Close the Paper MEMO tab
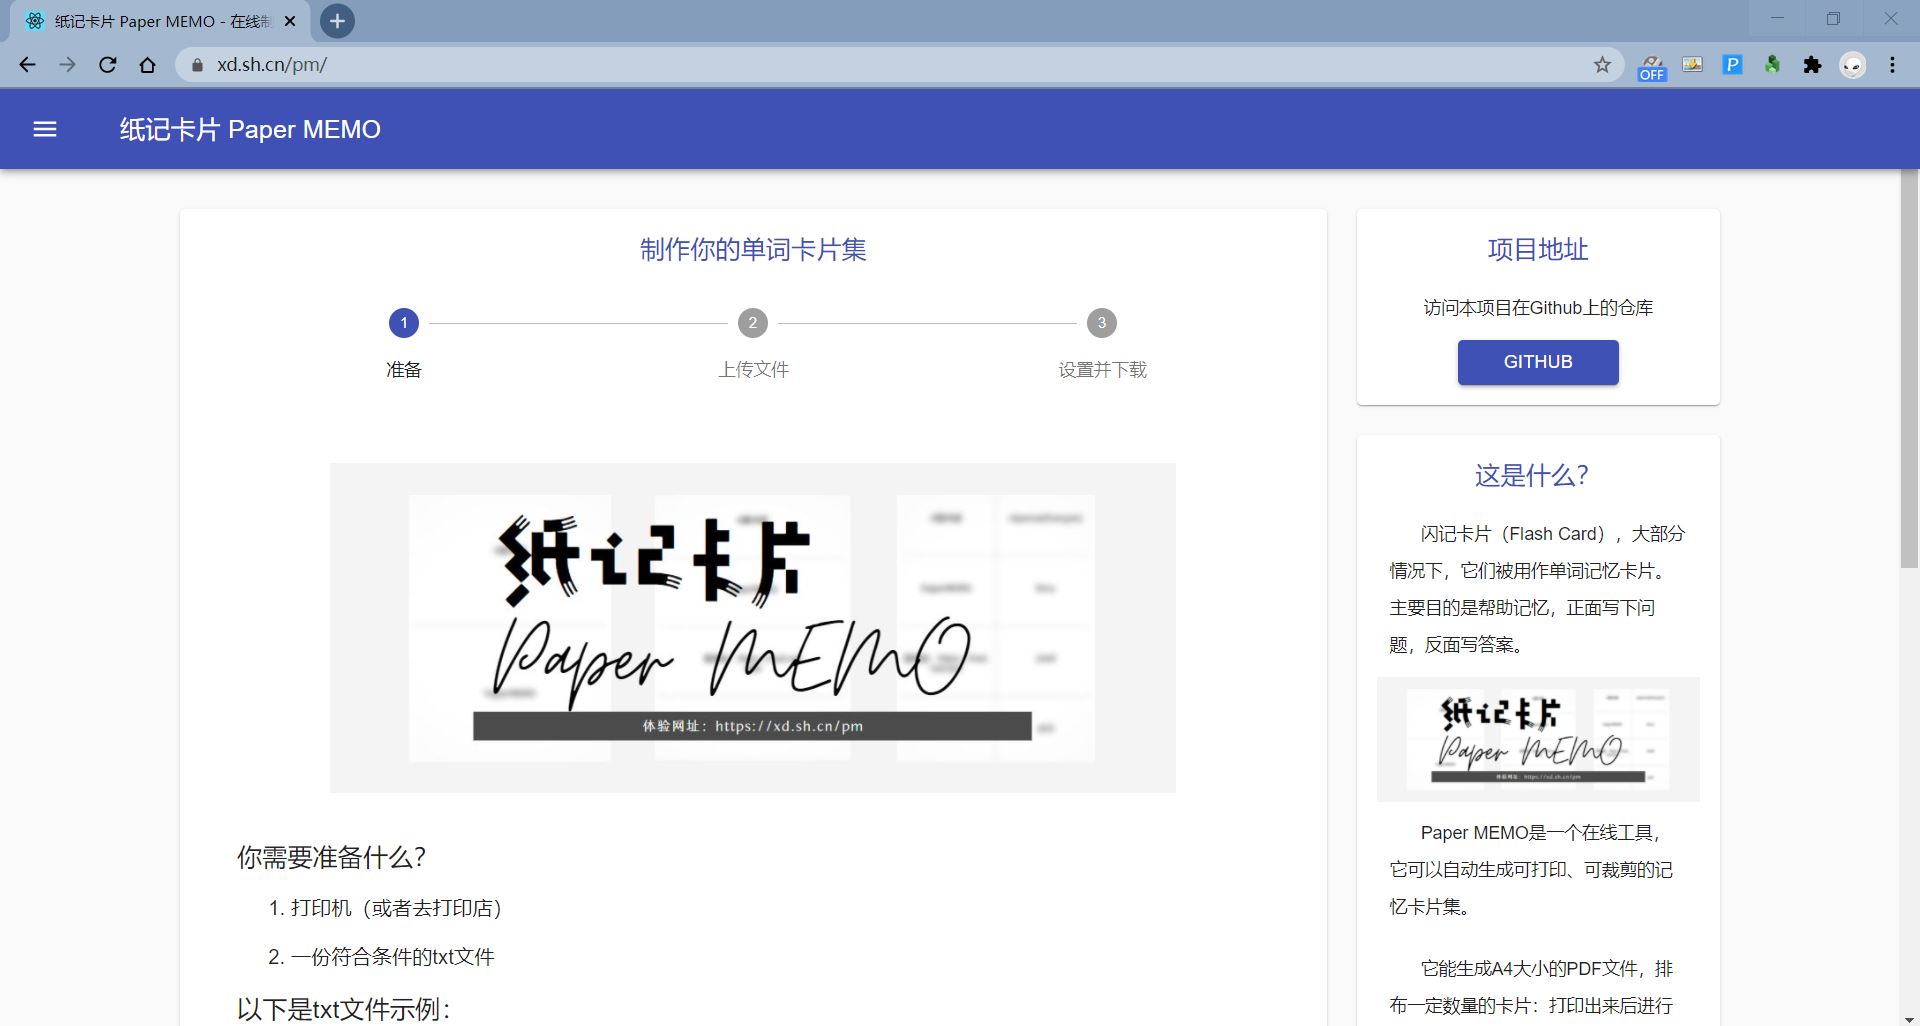This screenshot has height=1026, width=1920. [x=290, y=21]
